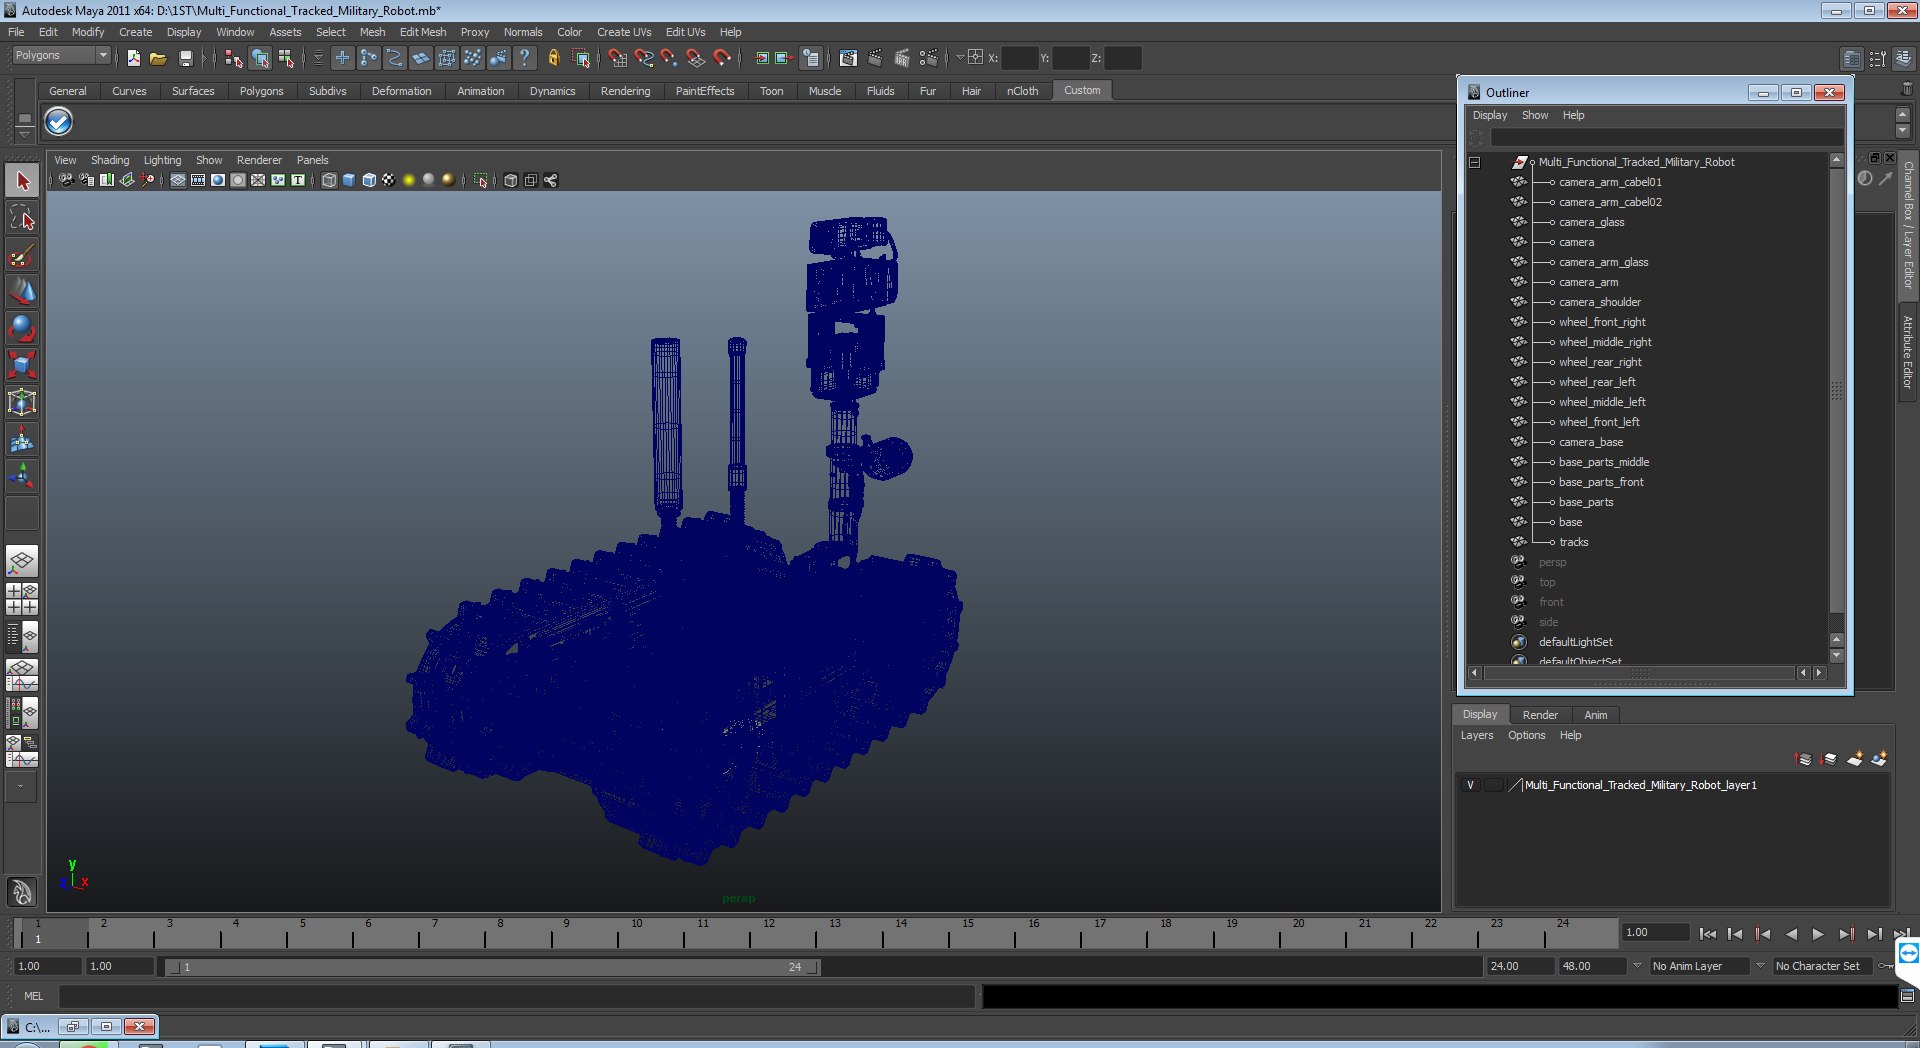
Task: Collapse Multi_Functional_Tracked_Military_Robot group in Outliner
Action: [x=1474, y=162]
